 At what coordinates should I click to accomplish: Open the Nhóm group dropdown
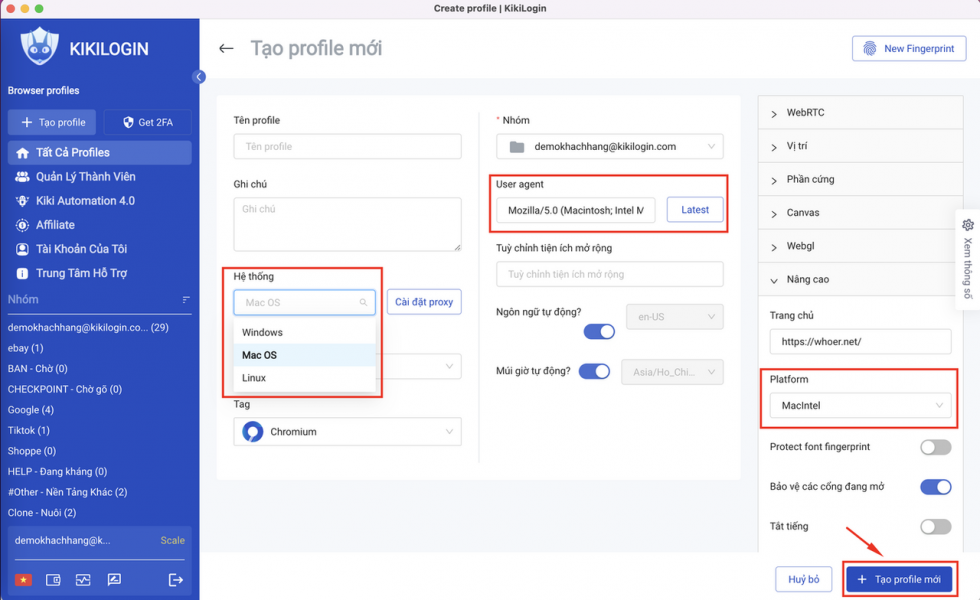click(609, 147)
